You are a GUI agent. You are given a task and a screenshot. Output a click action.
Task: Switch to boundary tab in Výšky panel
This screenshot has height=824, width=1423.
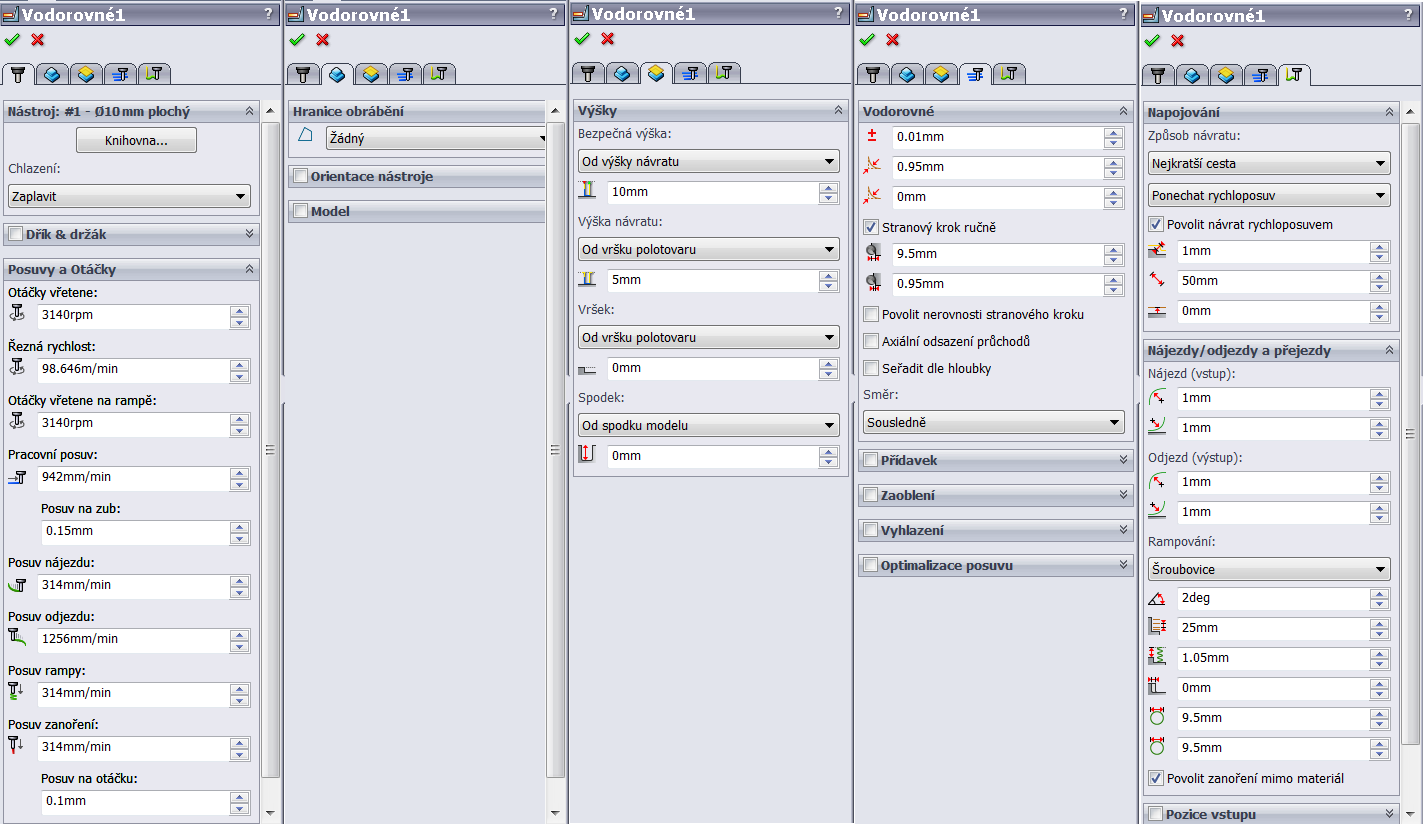[622, 74]
